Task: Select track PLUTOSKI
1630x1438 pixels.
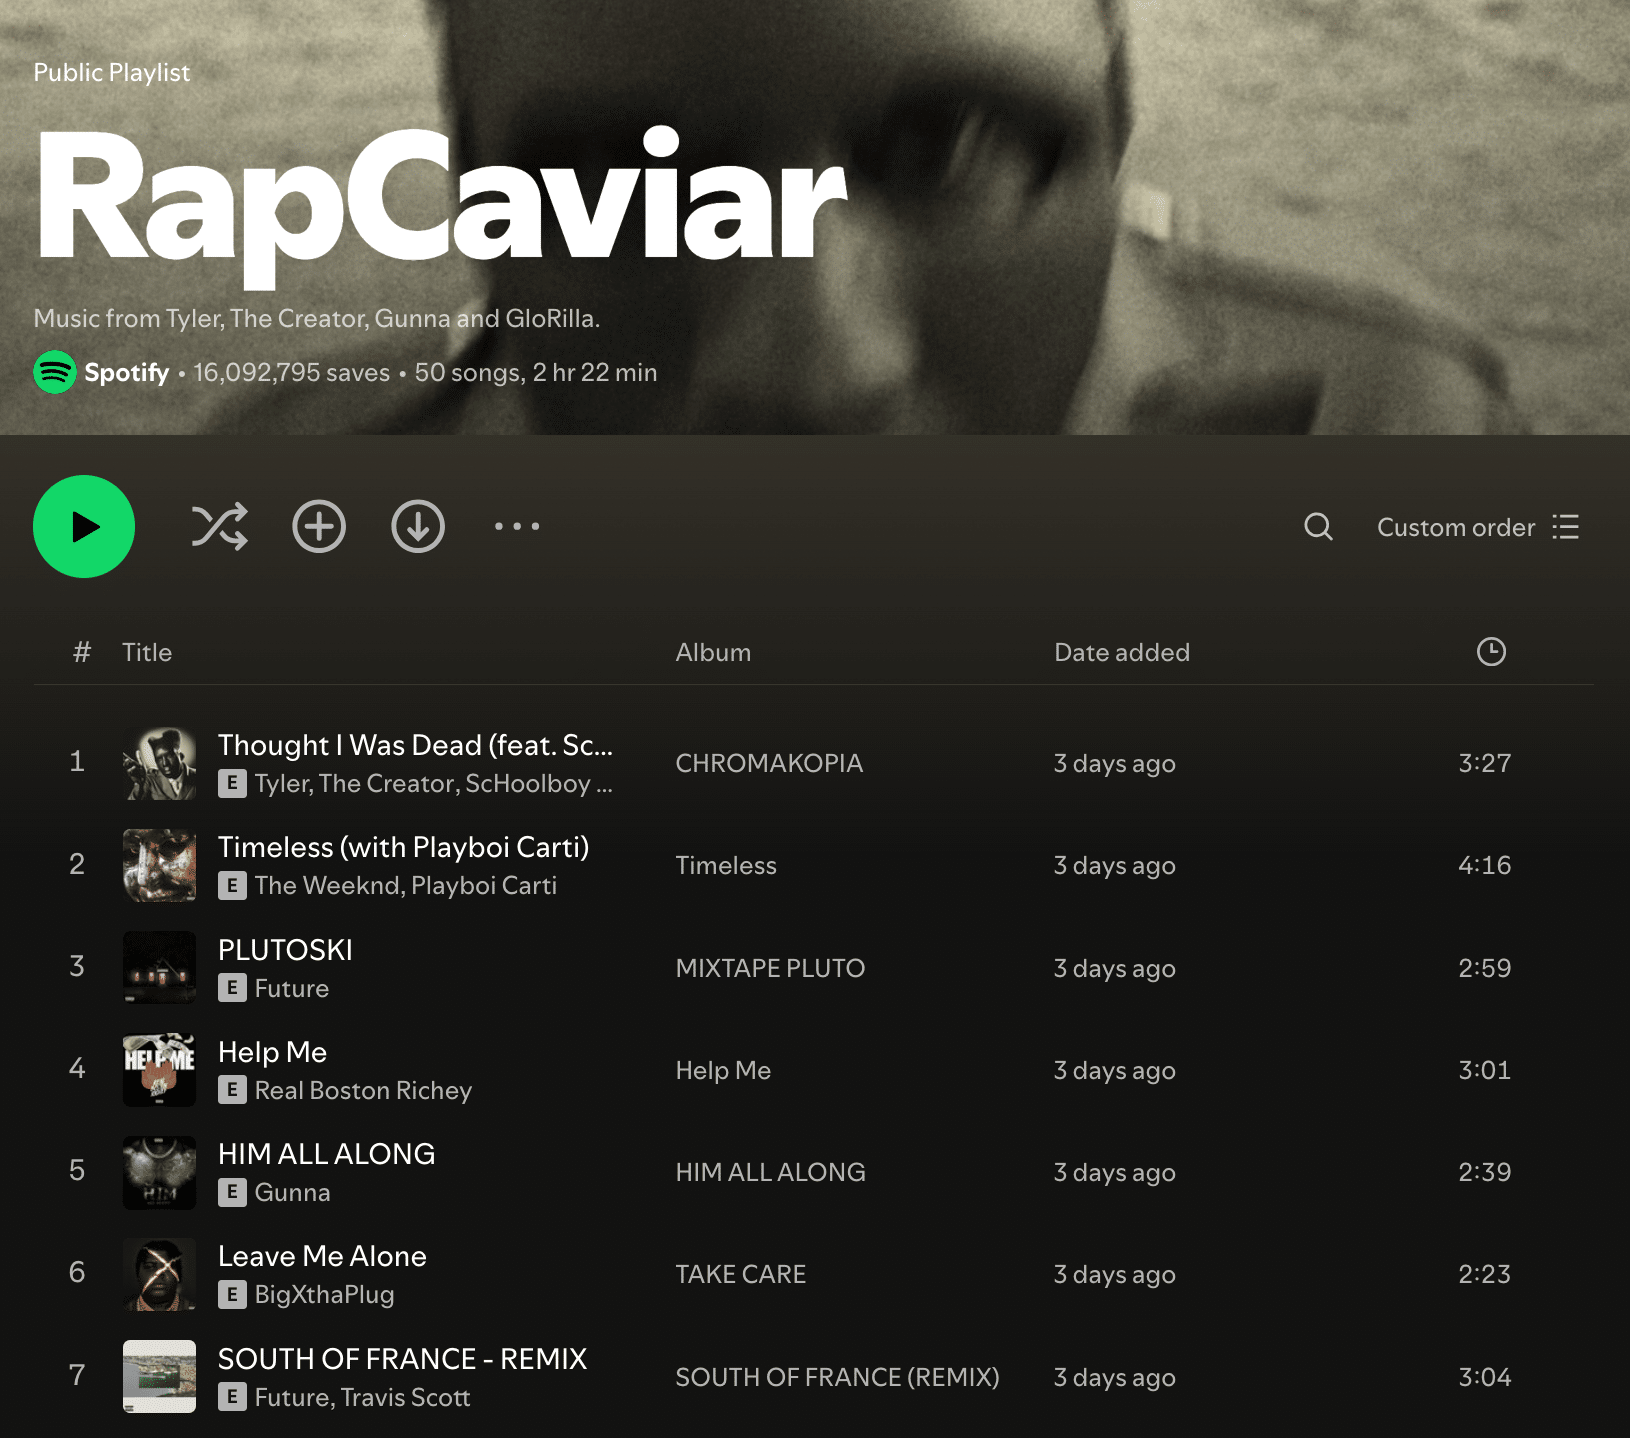Action: (x=285, y=950)
